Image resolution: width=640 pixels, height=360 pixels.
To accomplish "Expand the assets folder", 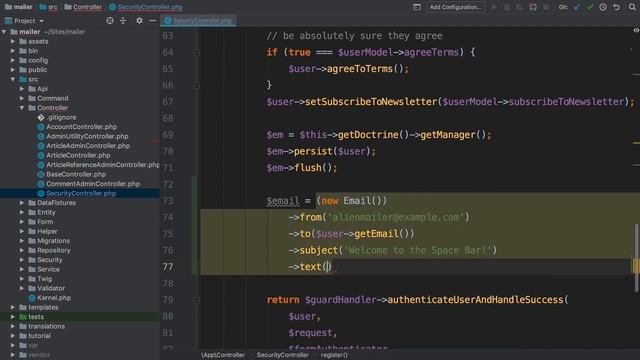I will [x=13, y=42].
